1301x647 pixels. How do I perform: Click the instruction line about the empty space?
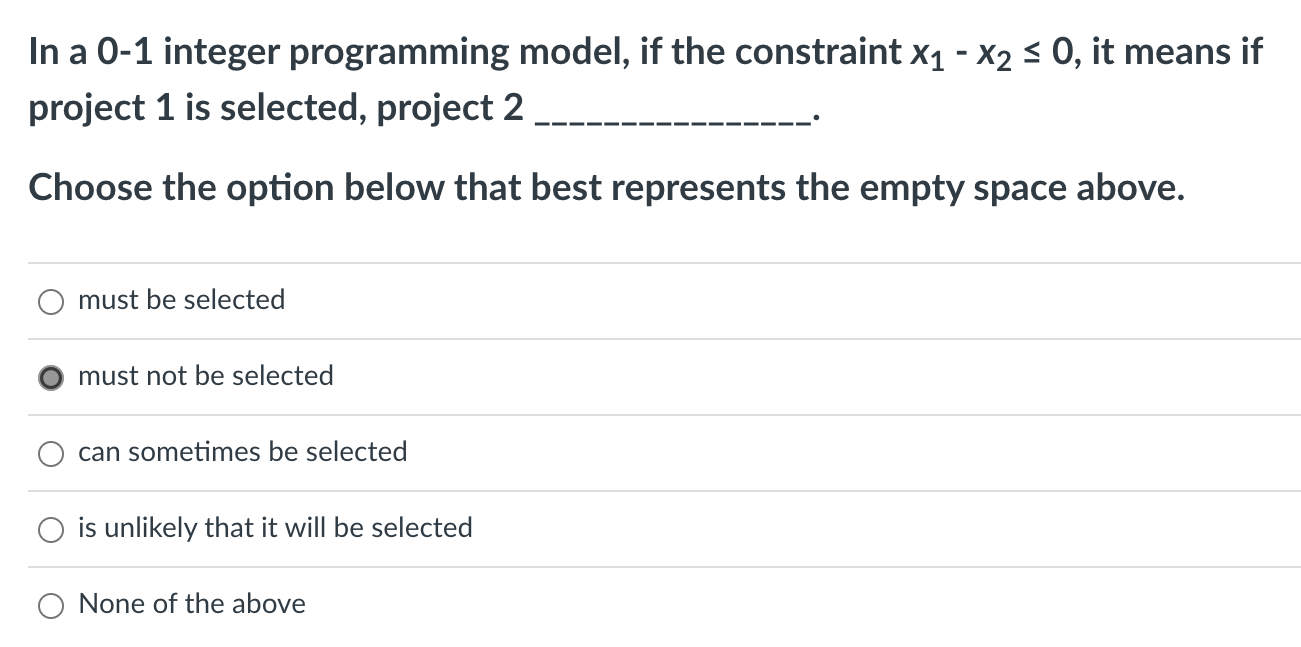(606, 188)
